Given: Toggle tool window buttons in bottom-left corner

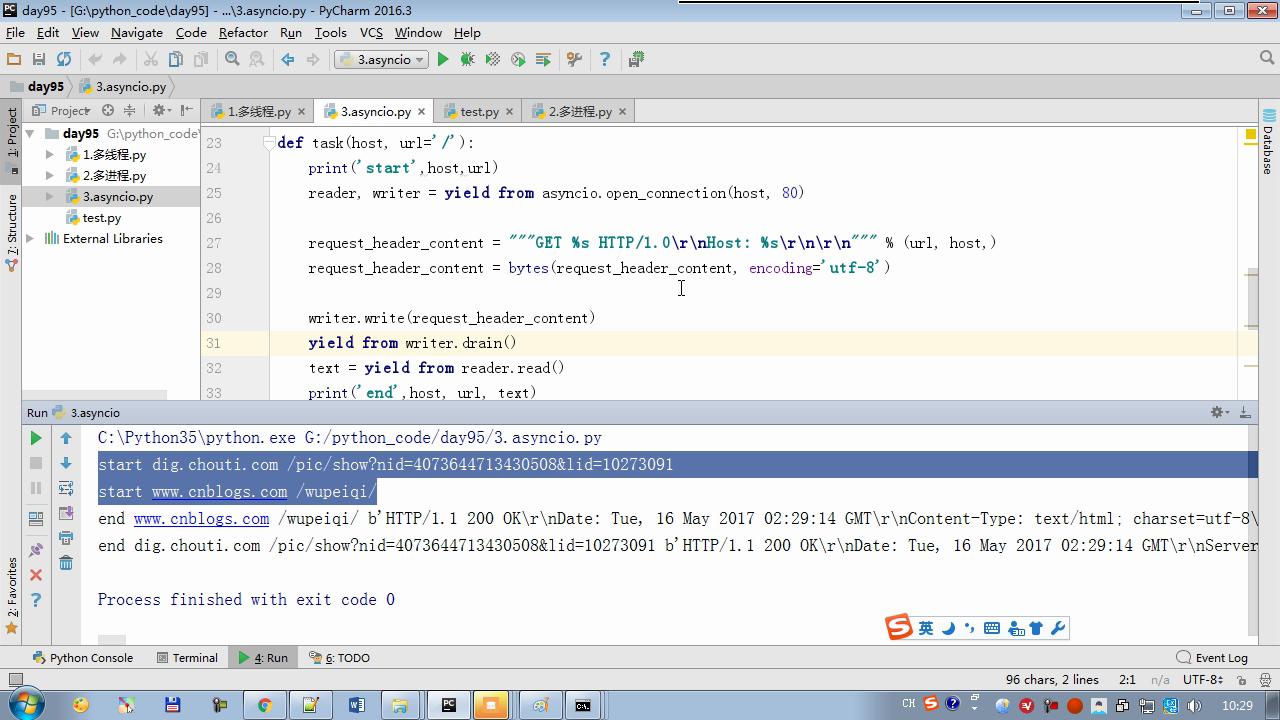Looking at the screenshot, I should pyautogui.click(x=15, y=679).
